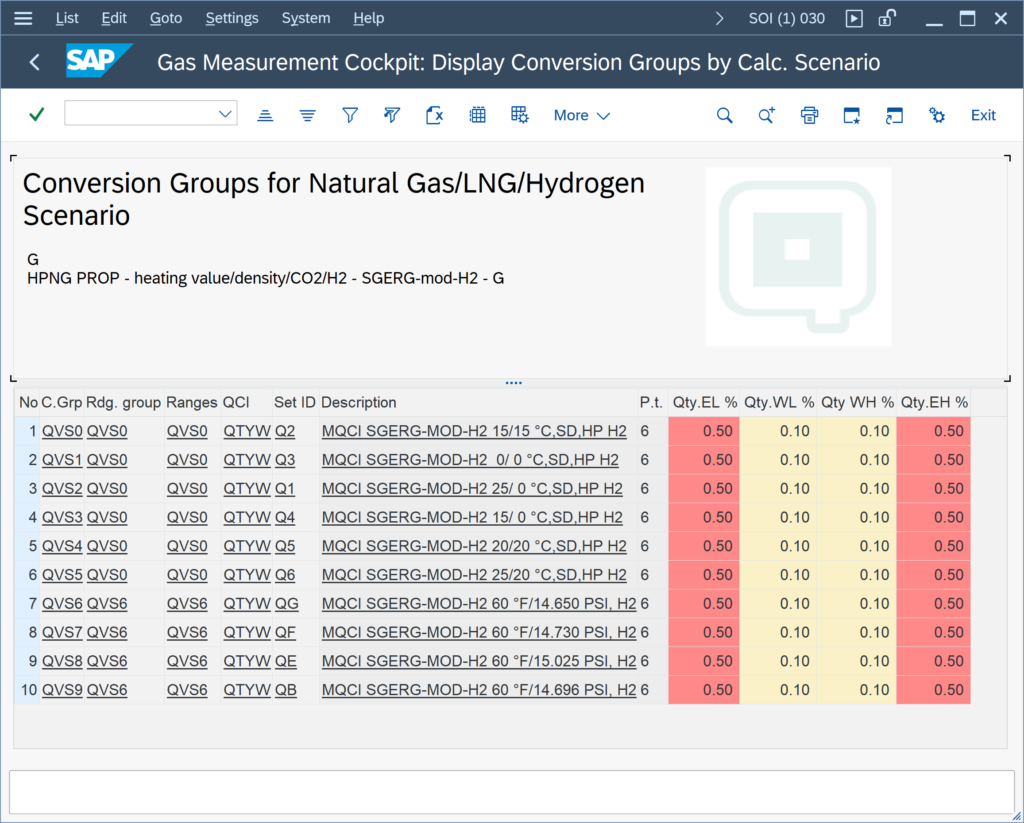Click Rdg. group link QVS0 in row 2
1024x823 pixels.
[107, 460]
